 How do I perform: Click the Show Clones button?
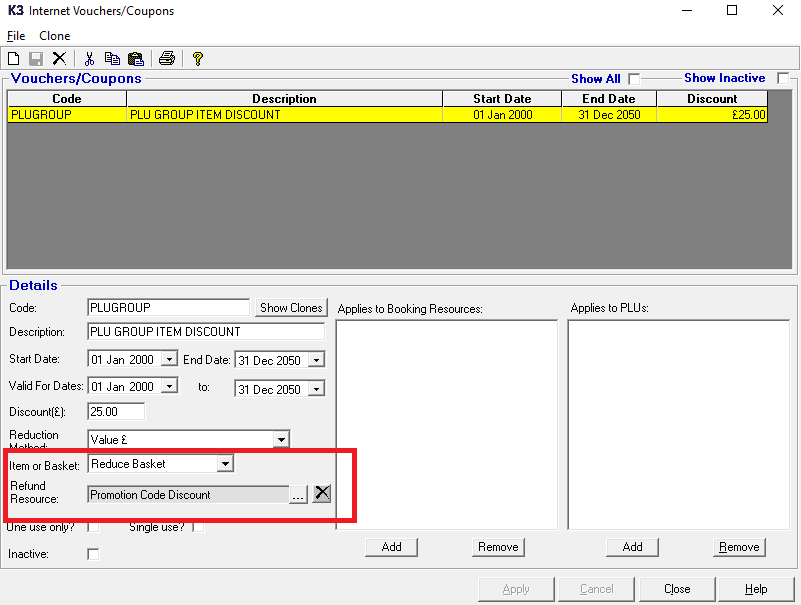pos(291,308)
